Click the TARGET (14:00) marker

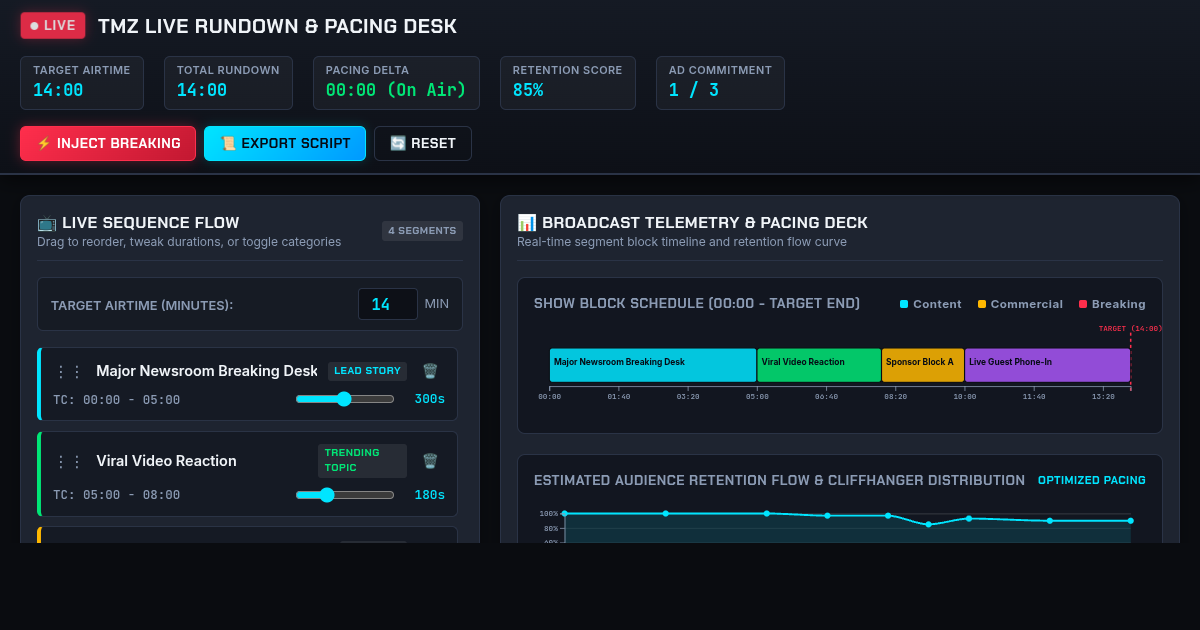point(1130,328)
